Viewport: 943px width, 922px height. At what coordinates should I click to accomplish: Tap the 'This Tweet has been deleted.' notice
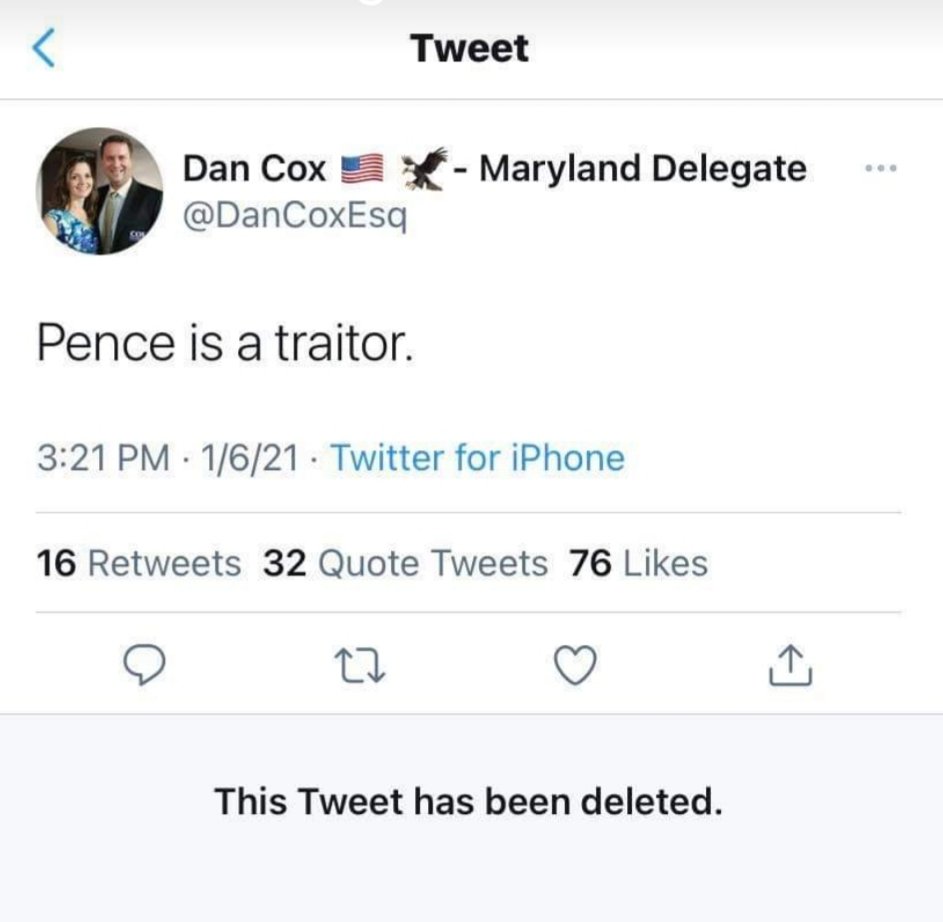pyautogui.click(x=468, y=801)
